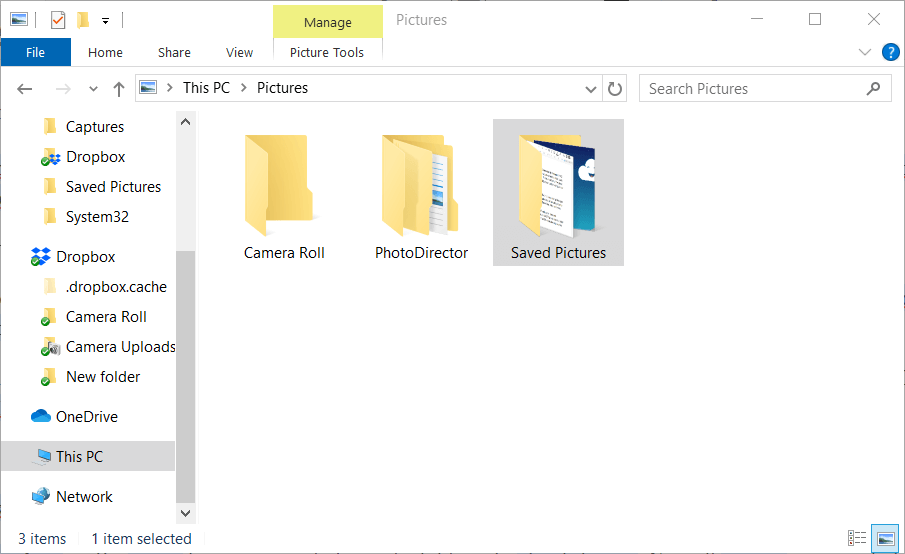Open the address bar history dropdown
Viewport: 905px width, 554px height.
[591, 88]
